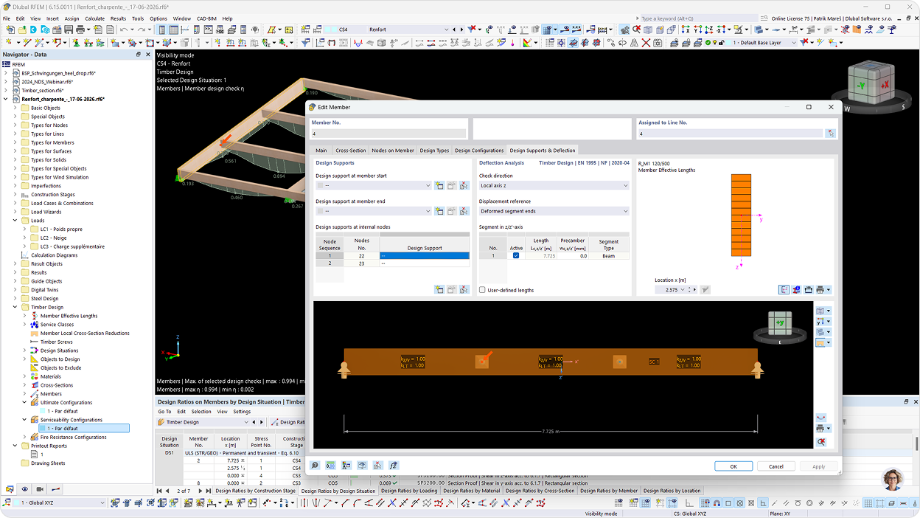Select Member Effective Lengths tree item
Screen dimensions: 920x518
pyautogui.click(x=69, y=316)
